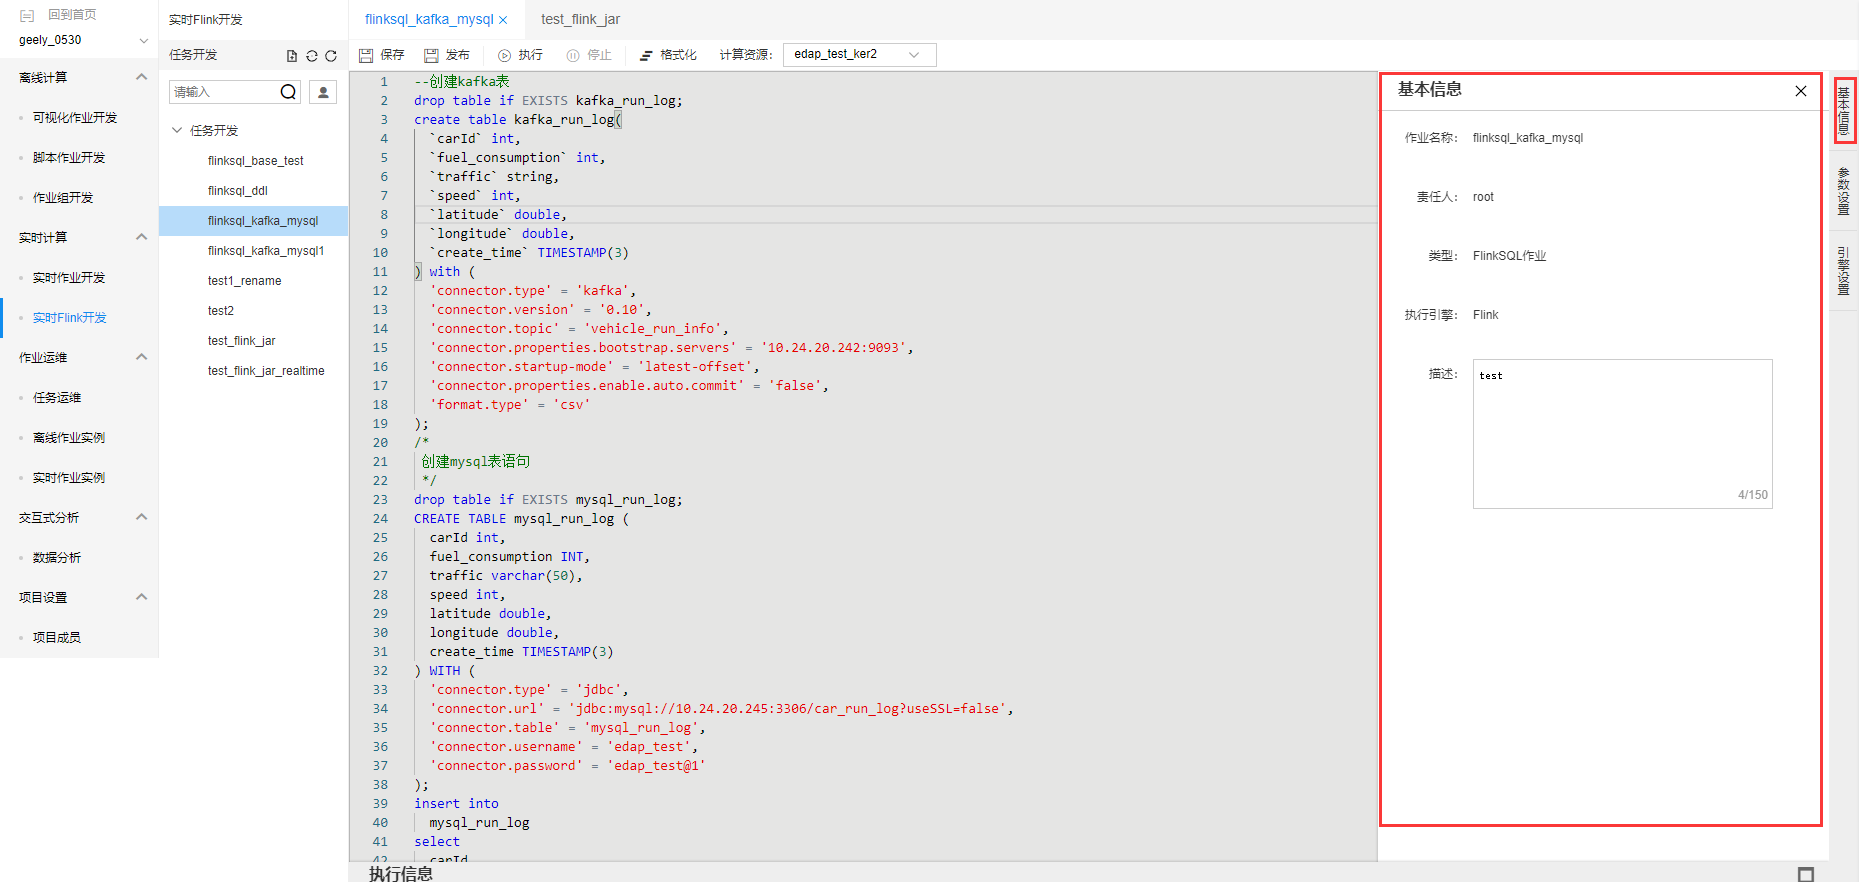
Task: Click the FlinkSQL作业 type value
Action: pos(1509,256)
